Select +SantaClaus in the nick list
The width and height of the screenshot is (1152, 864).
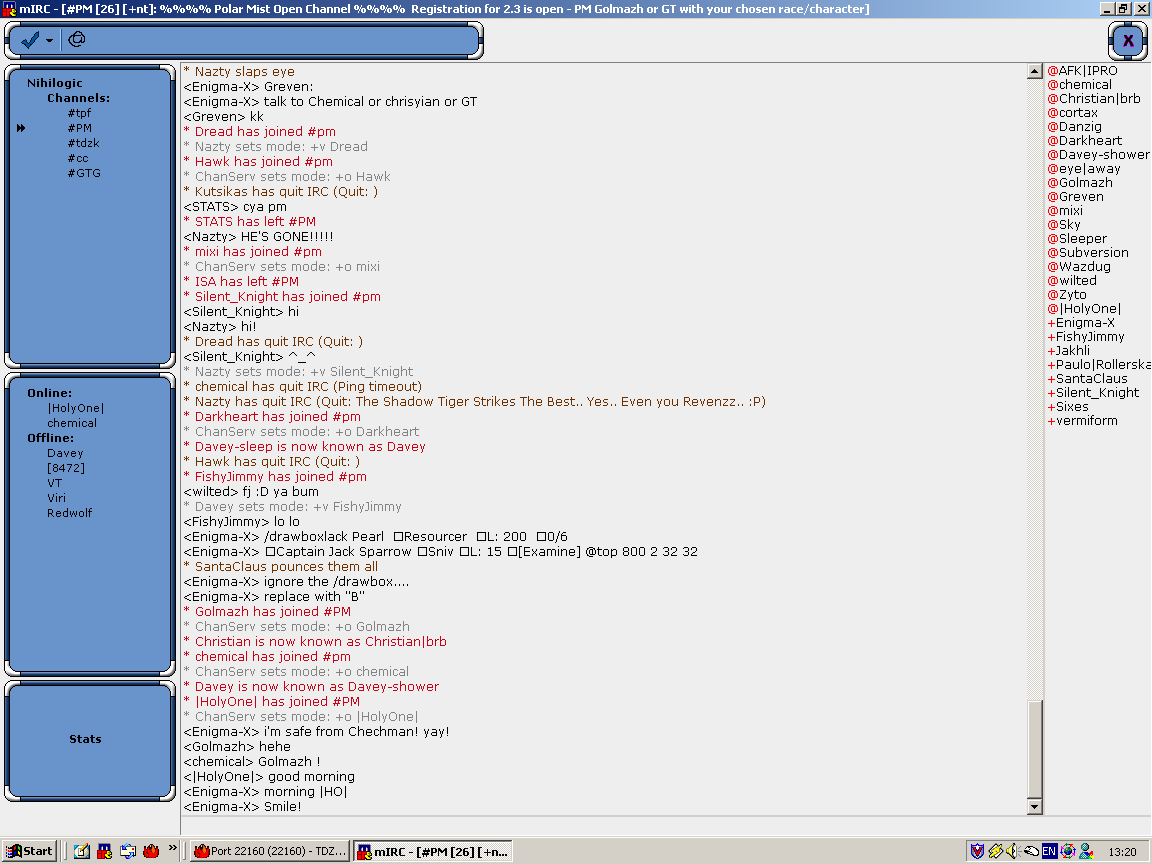coord(1087,378)
